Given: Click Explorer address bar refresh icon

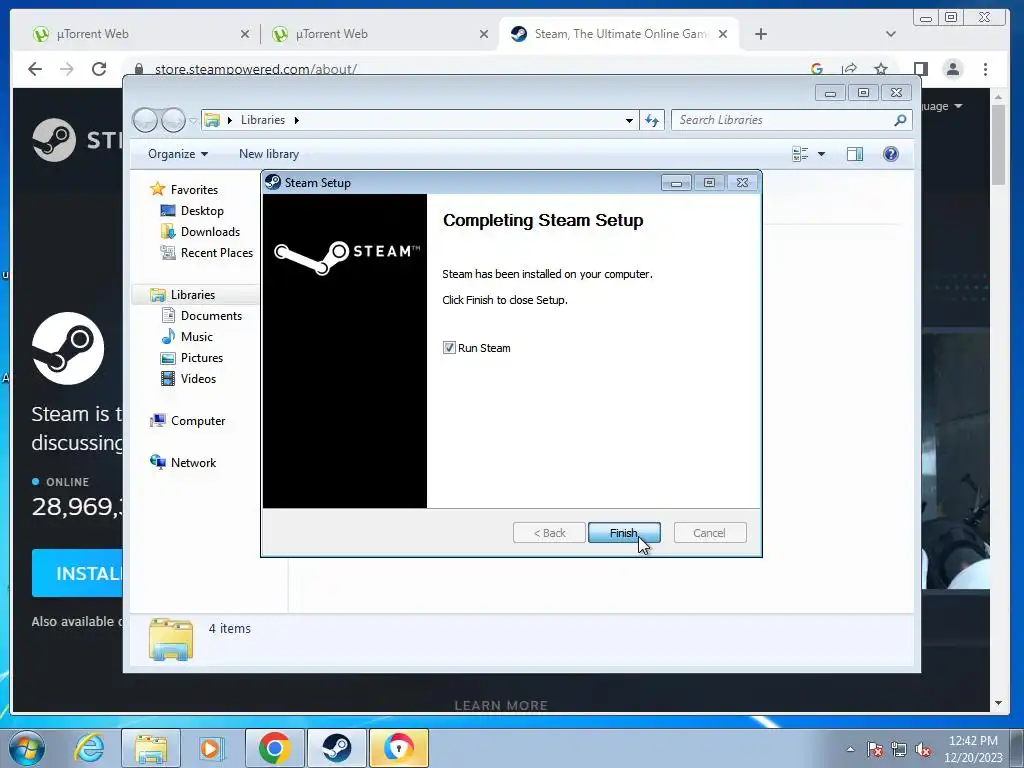Looking at the screenshot, I should pyautogui.click(x=652, y=120).
